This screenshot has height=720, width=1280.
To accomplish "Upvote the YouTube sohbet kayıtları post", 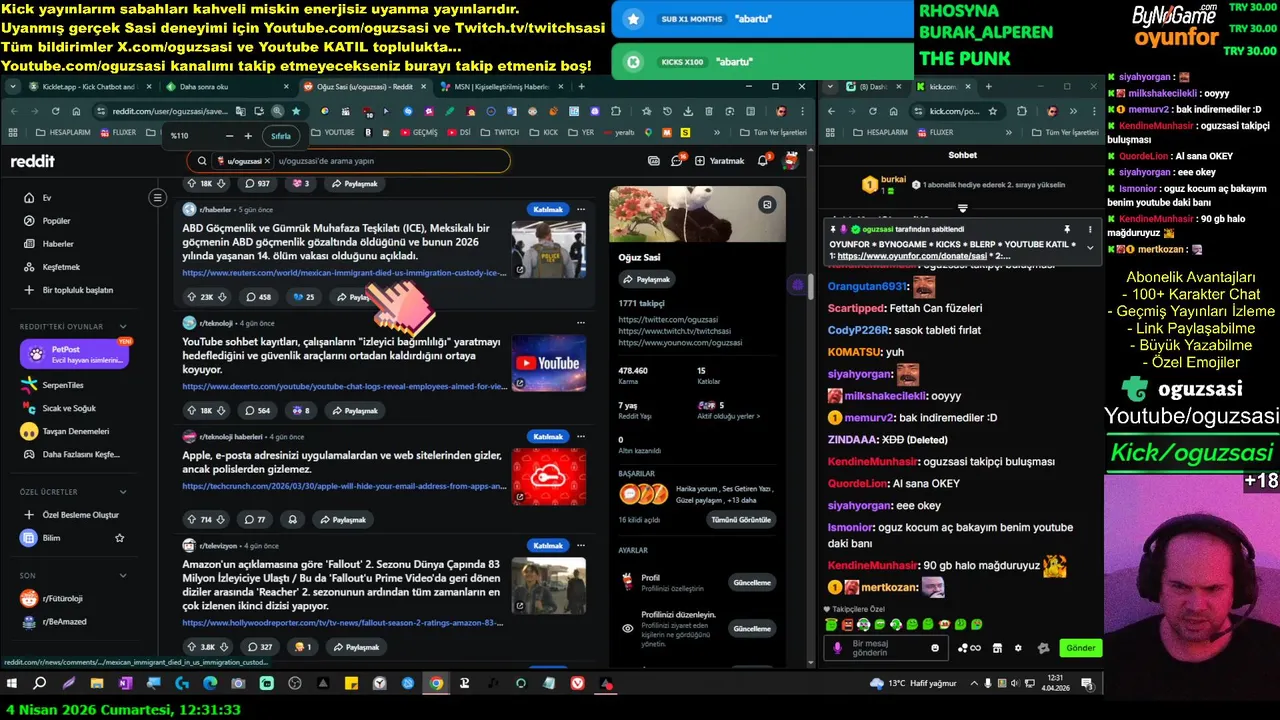I will point(190,410).
